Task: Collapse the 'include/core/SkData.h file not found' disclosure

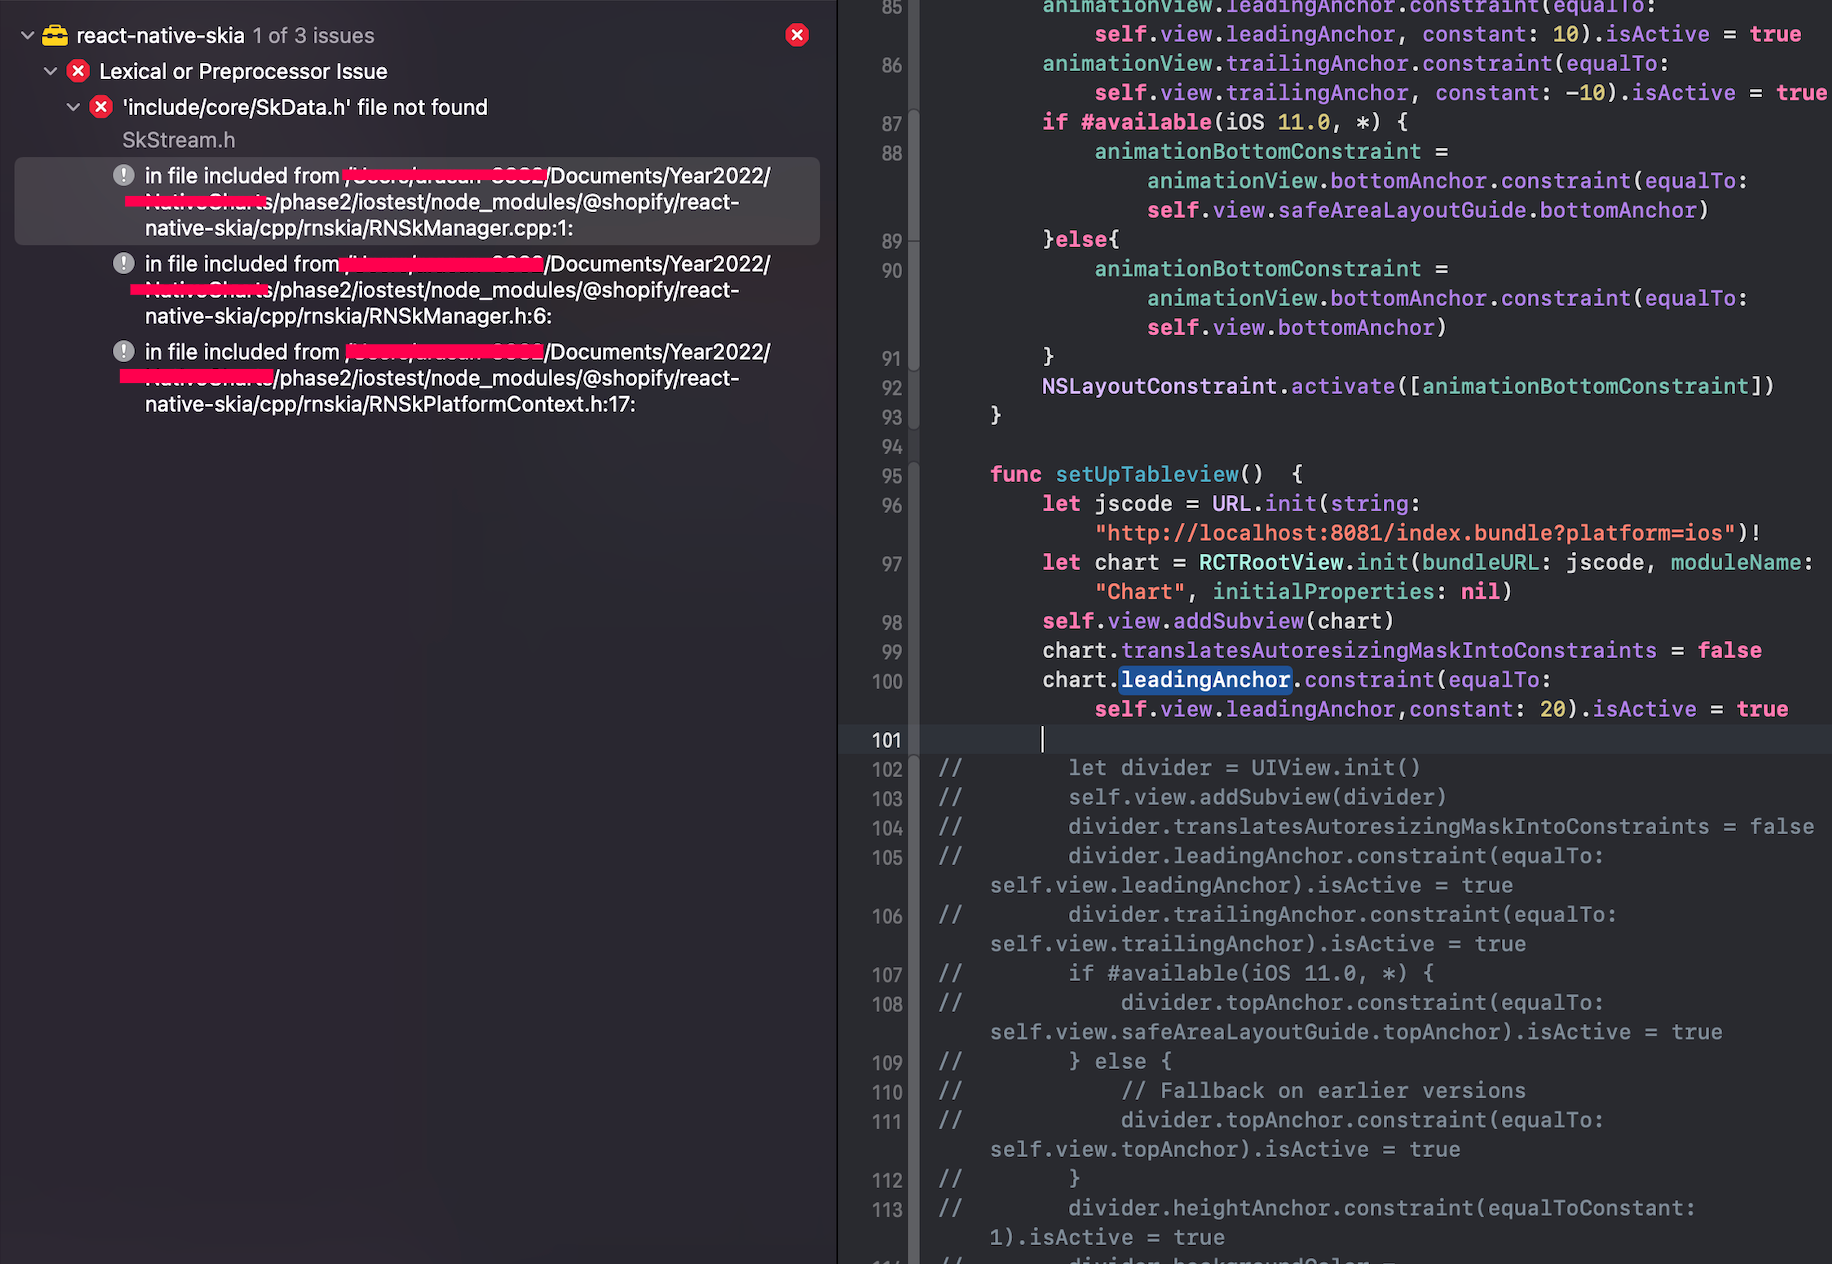Action: pyautogui.click(x=73, y=107)
